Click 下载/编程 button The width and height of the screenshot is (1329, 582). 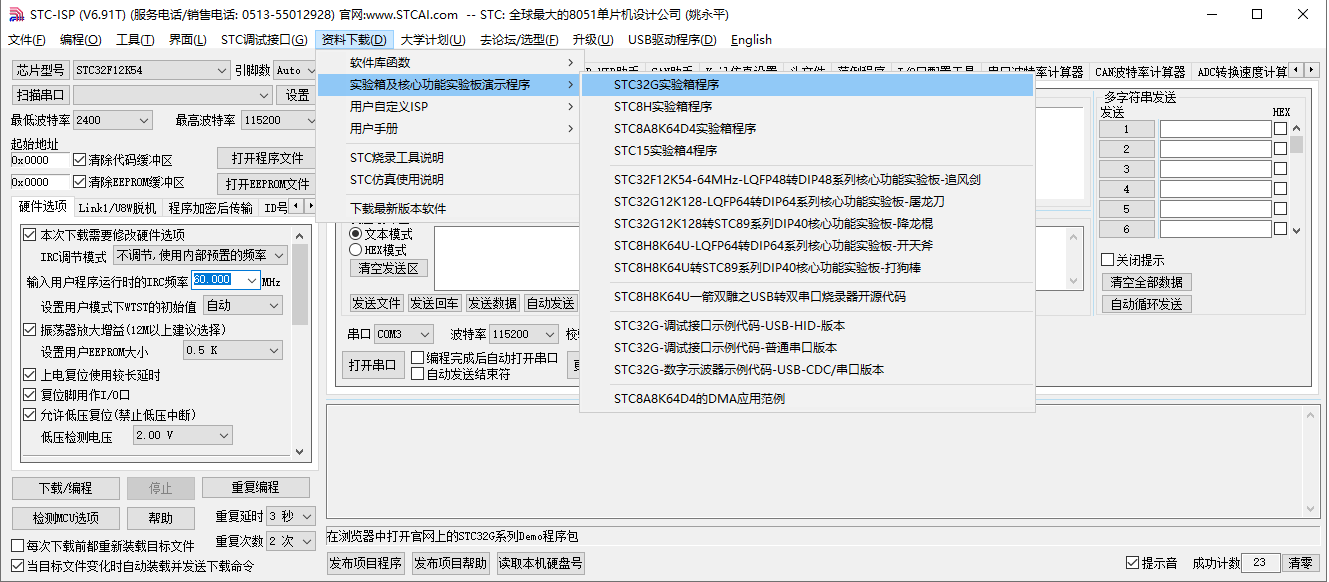click(x=65, y=488)
